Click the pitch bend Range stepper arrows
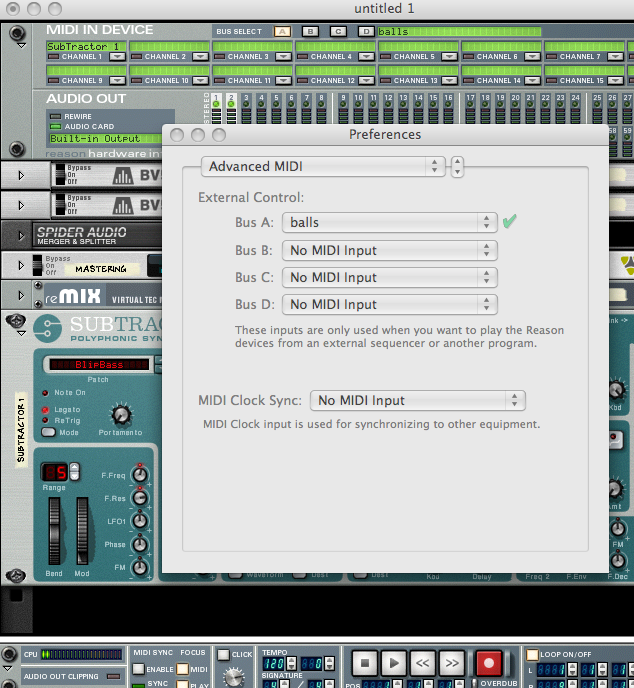Image resolution: width=634 pixels, height=688 pixels. pyautogui.click(x=75, y=472)
